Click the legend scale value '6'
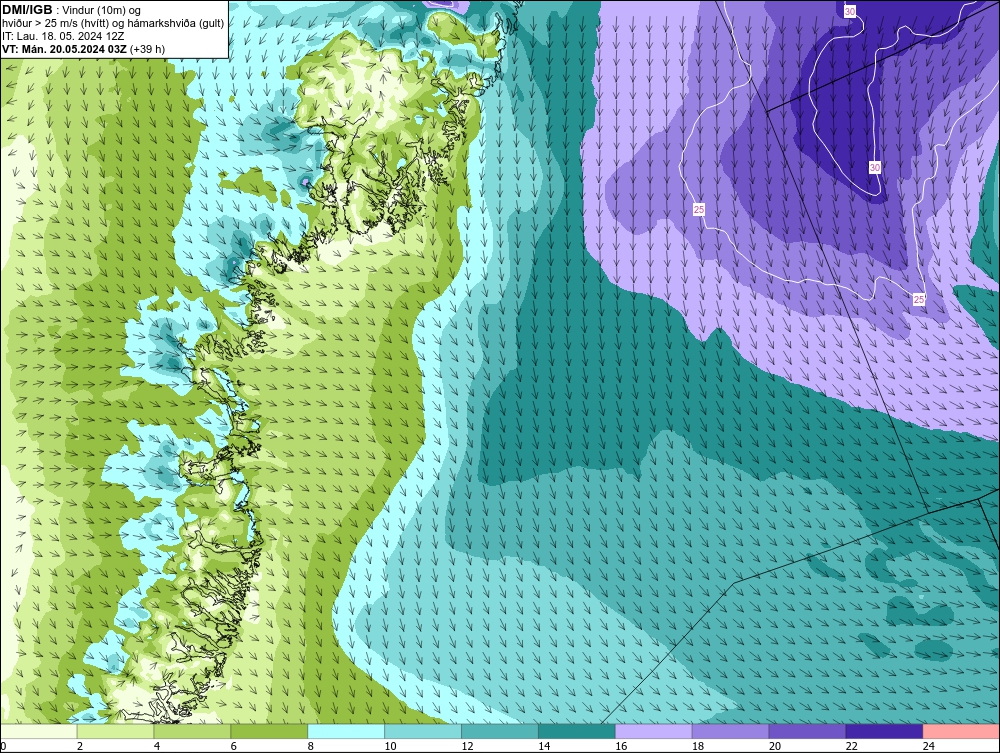 point(233,746)
